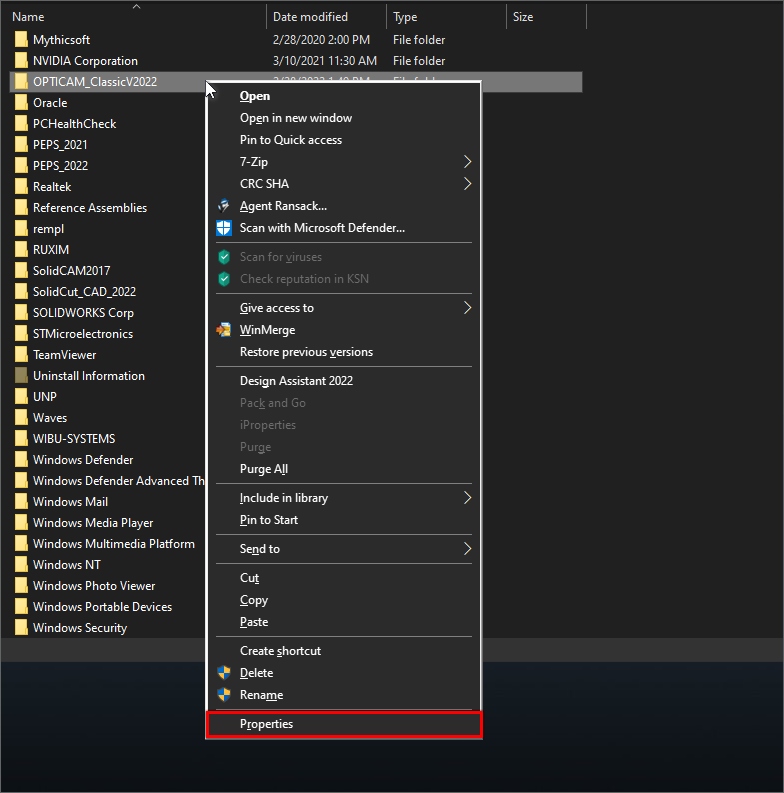784x793 pixels.
Task: Click the SOLIDWORKS Corp folder icon
Action: tap(21, 313)
